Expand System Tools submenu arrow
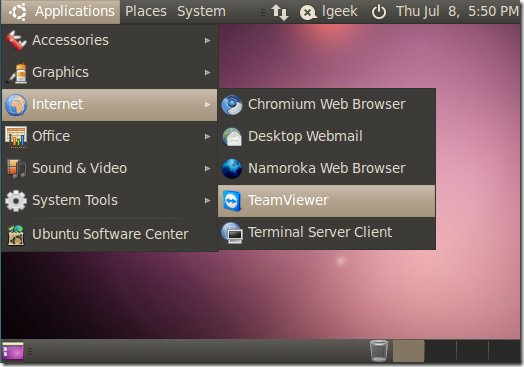 click(208, 201)
